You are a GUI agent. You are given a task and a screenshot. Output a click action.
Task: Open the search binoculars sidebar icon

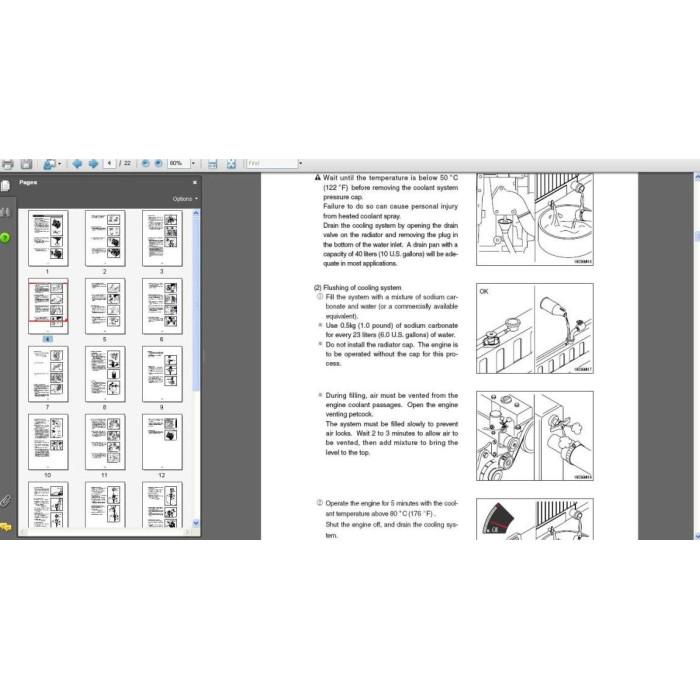tap(5, 212)
